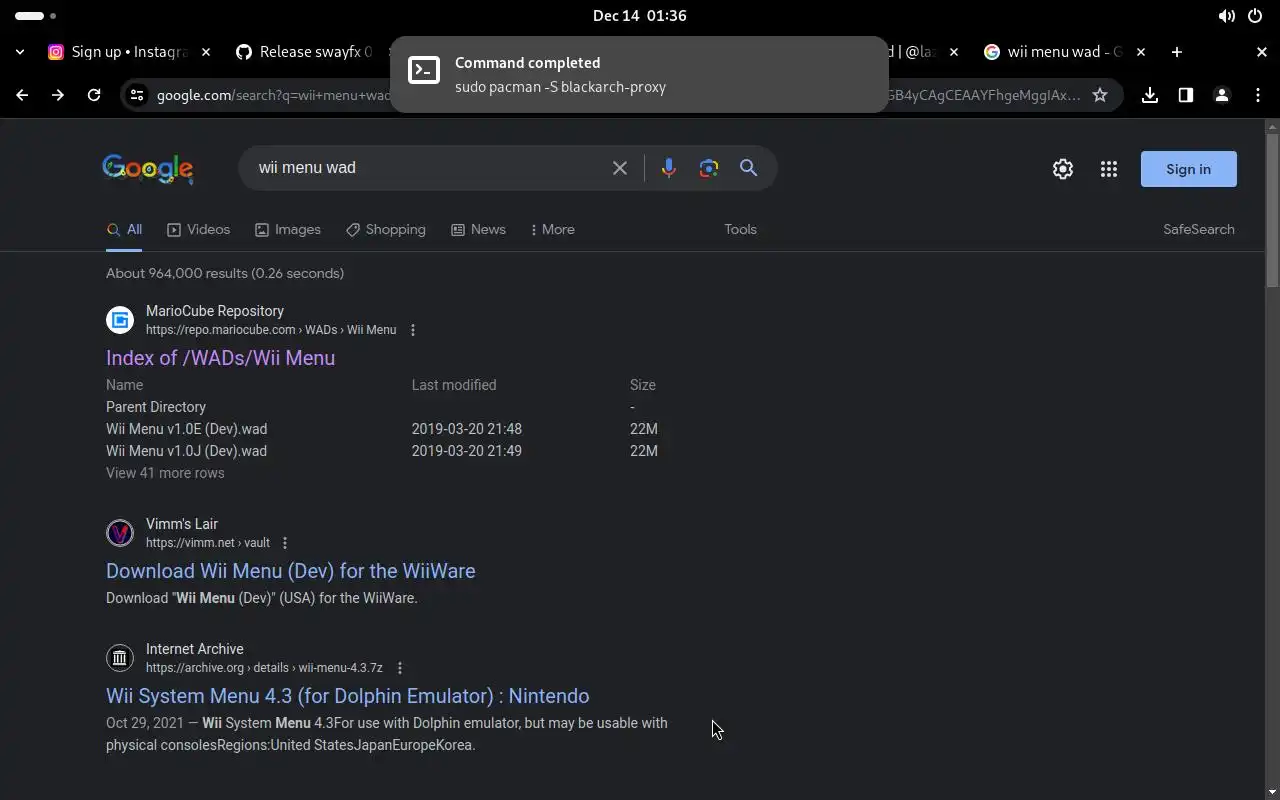The image size is (1280, 800).
Task: Click the Internet Archive favicon
Action: click(120, 658)
